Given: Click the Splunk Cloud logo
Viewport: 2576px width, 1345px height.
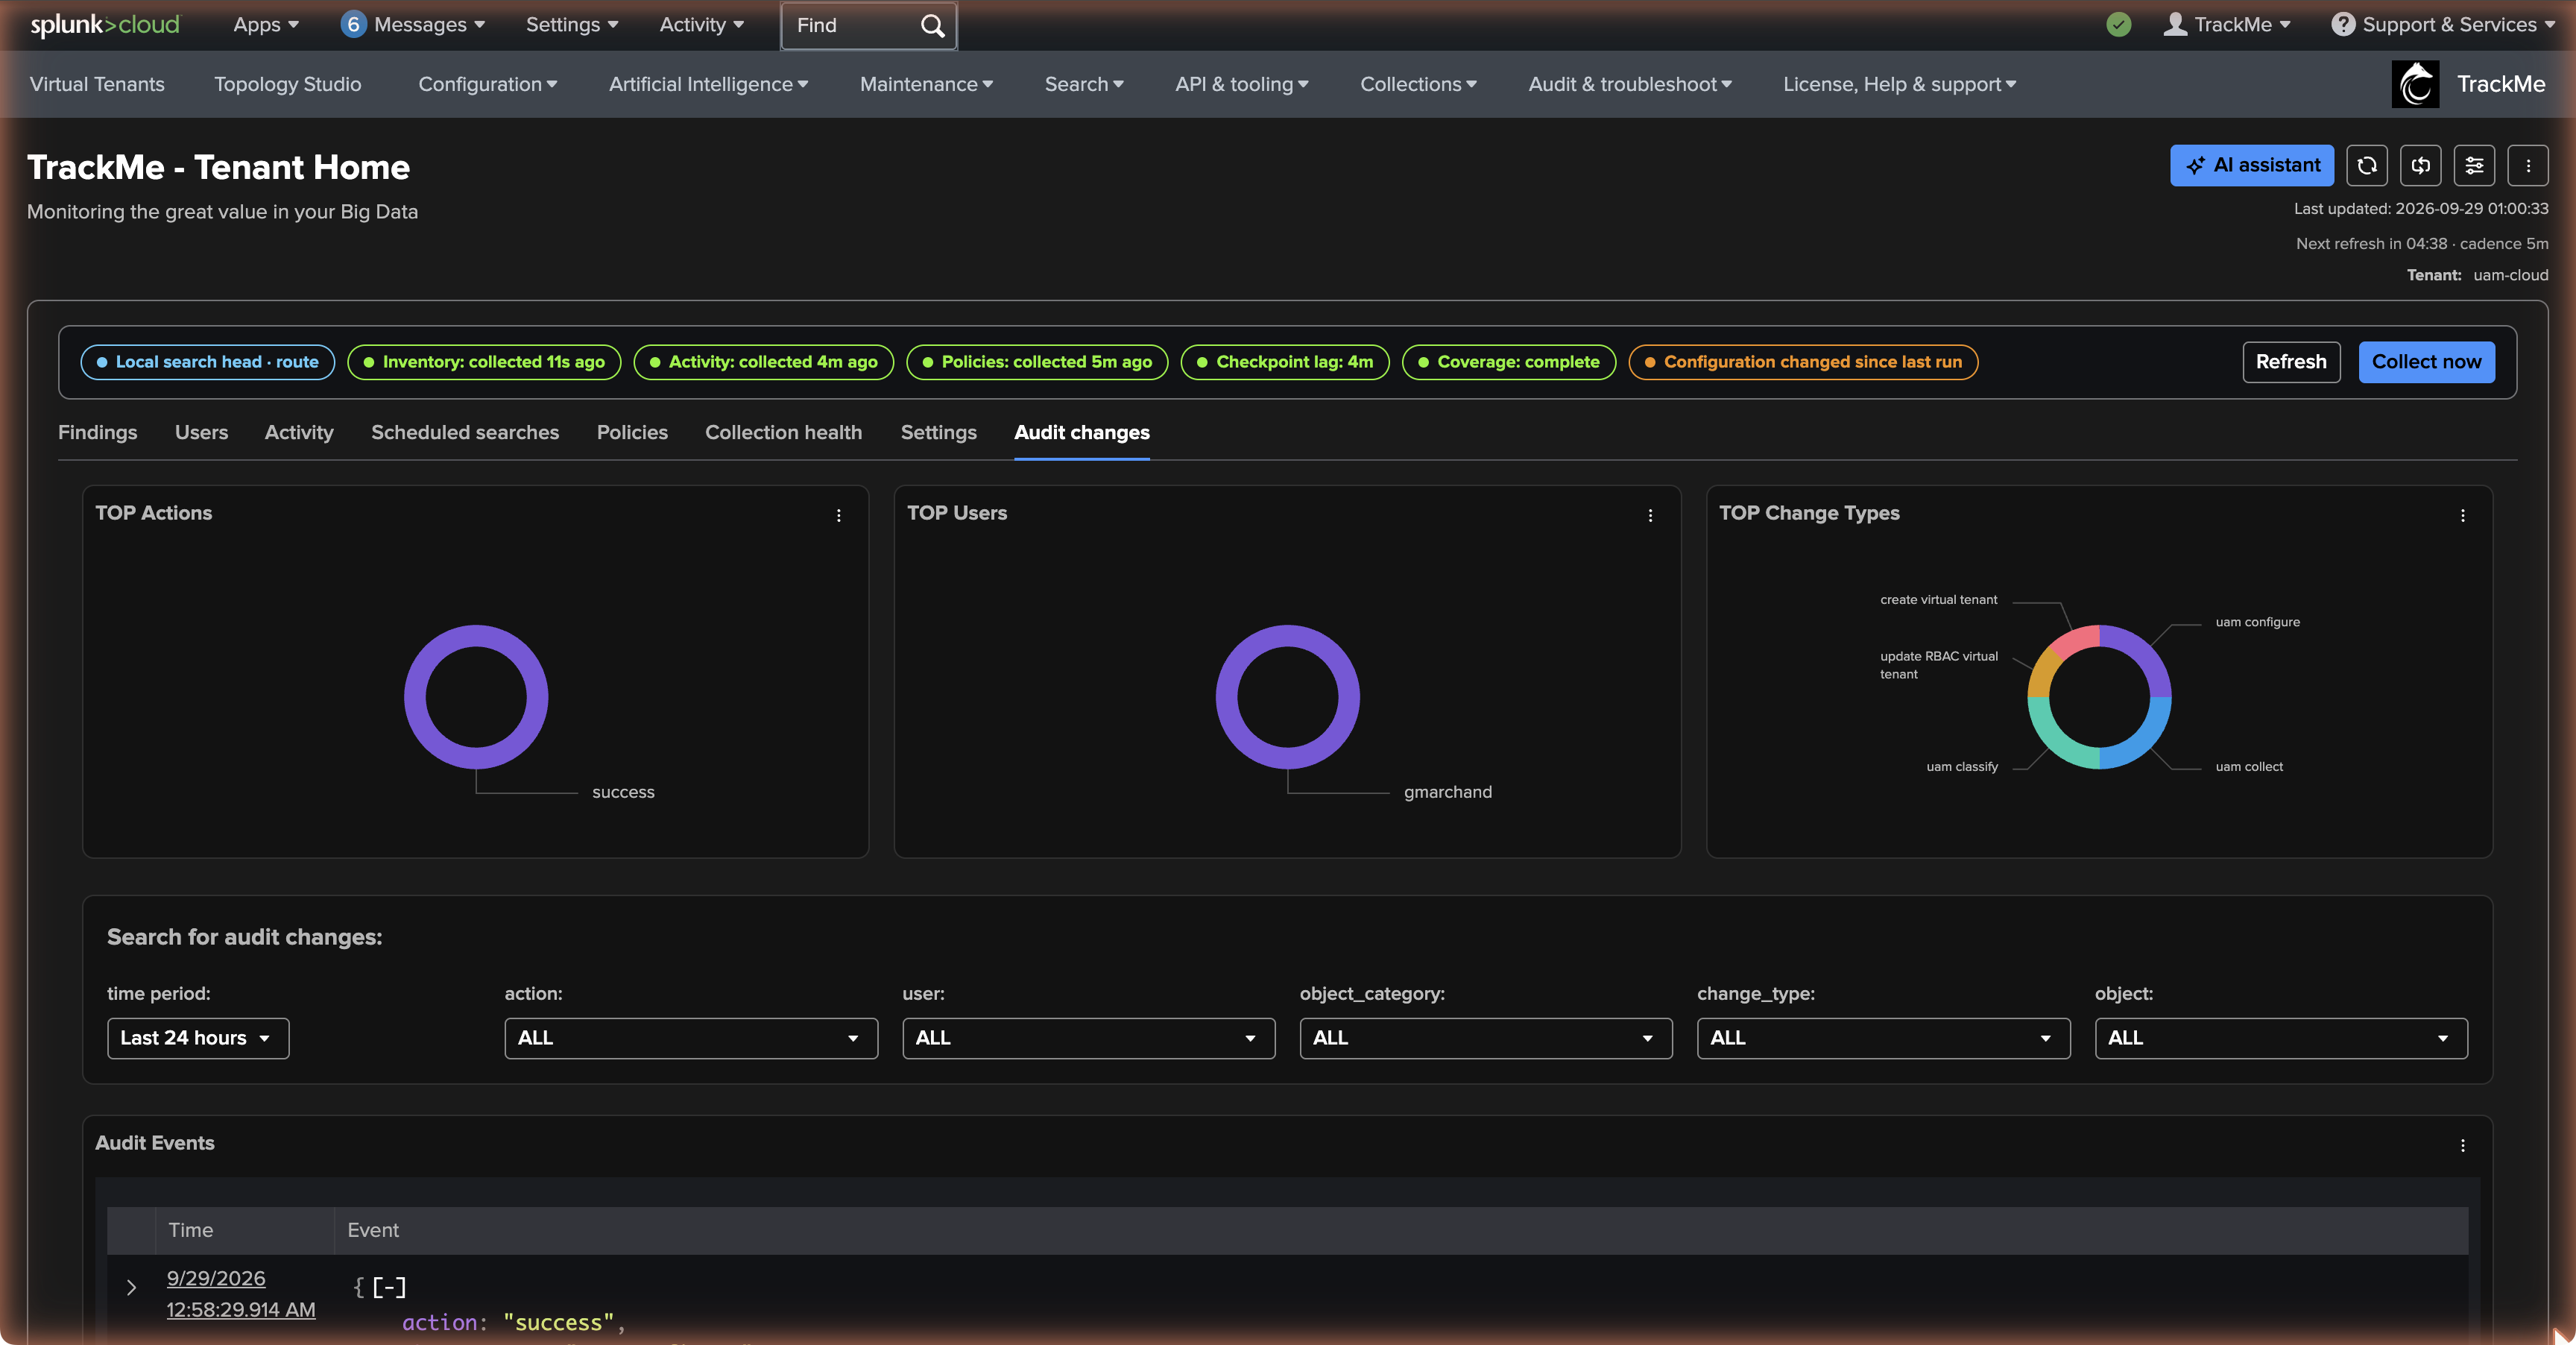Looking at the screenshot, I should [105, 25].
